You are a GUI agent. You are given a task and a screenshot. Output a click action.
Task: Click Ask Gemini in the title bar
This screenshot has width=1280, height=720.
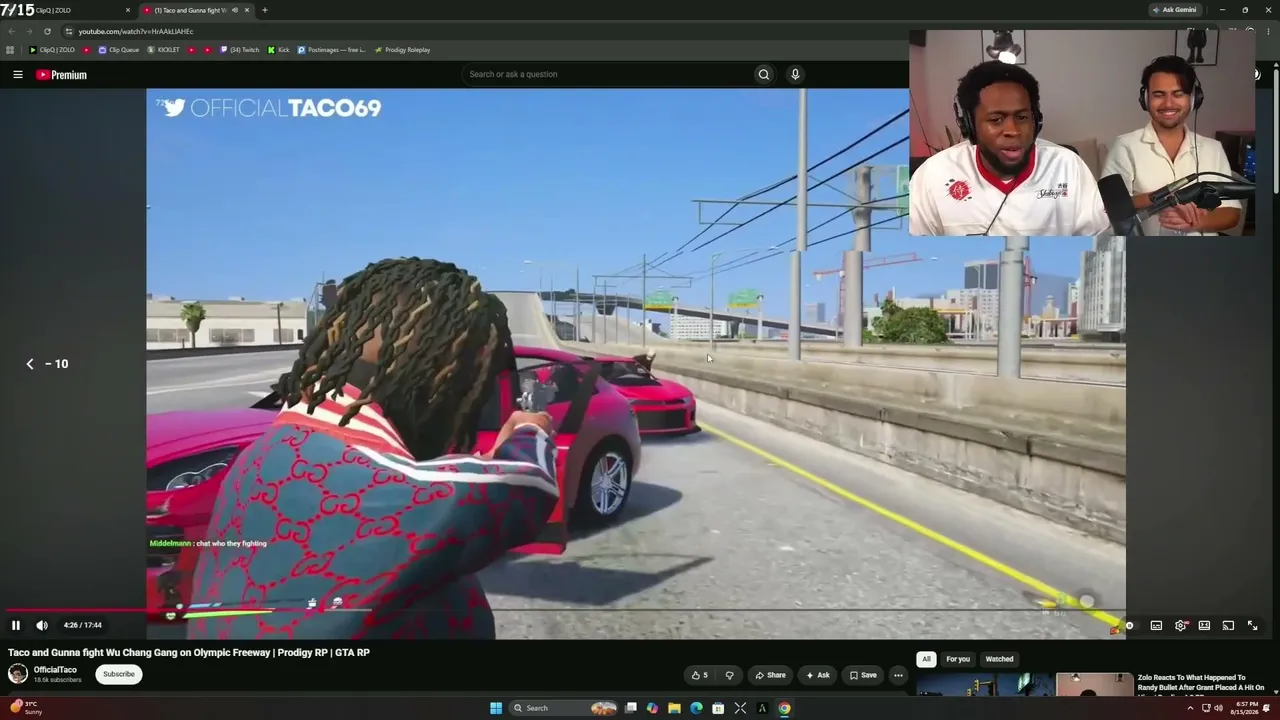pyautogui.click(x=1174, y=10)
